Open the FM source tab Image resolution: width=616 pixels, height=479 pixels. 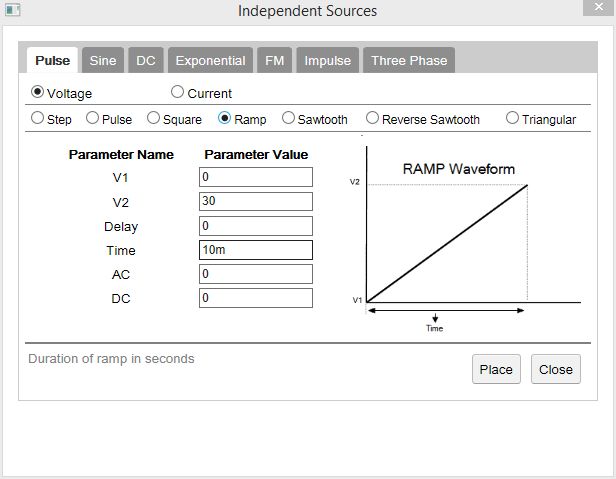tap(274, 61)
